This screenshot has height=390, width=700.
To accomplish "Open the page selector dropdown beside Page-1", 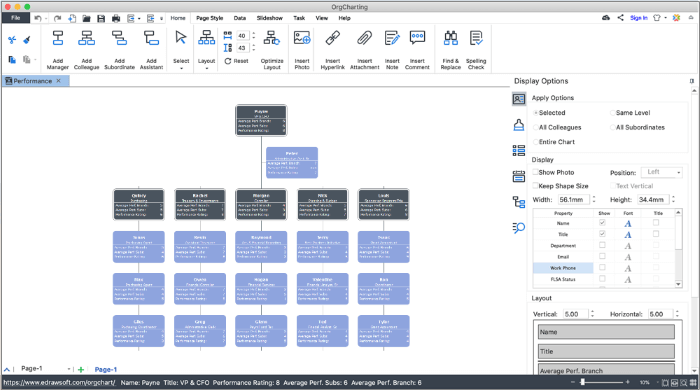I will pos(69,369).
